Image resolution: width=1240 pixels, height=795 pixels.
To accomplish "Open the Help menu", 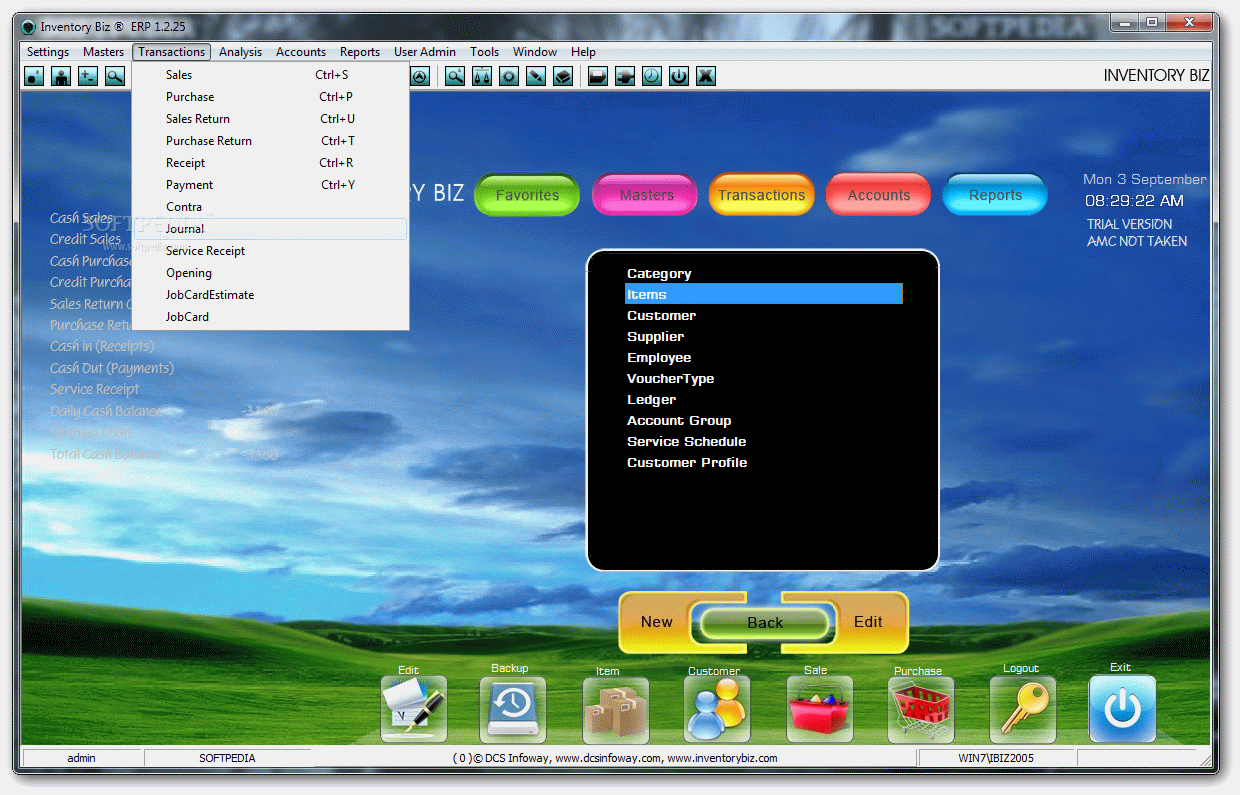I will (583, 52).
